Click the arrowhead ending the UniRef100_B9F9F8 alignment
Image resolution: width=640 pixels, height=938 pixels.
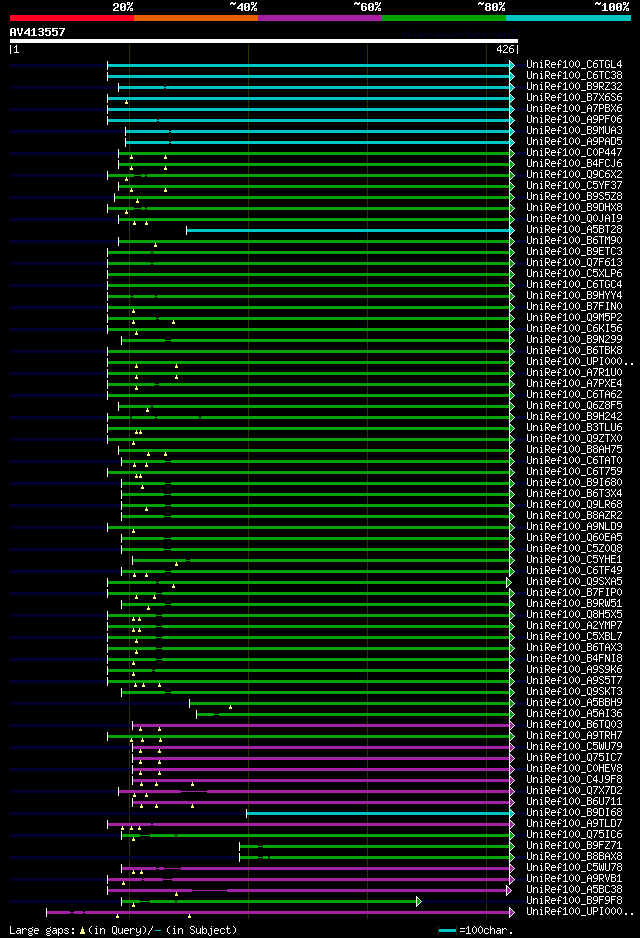[419, 902]
